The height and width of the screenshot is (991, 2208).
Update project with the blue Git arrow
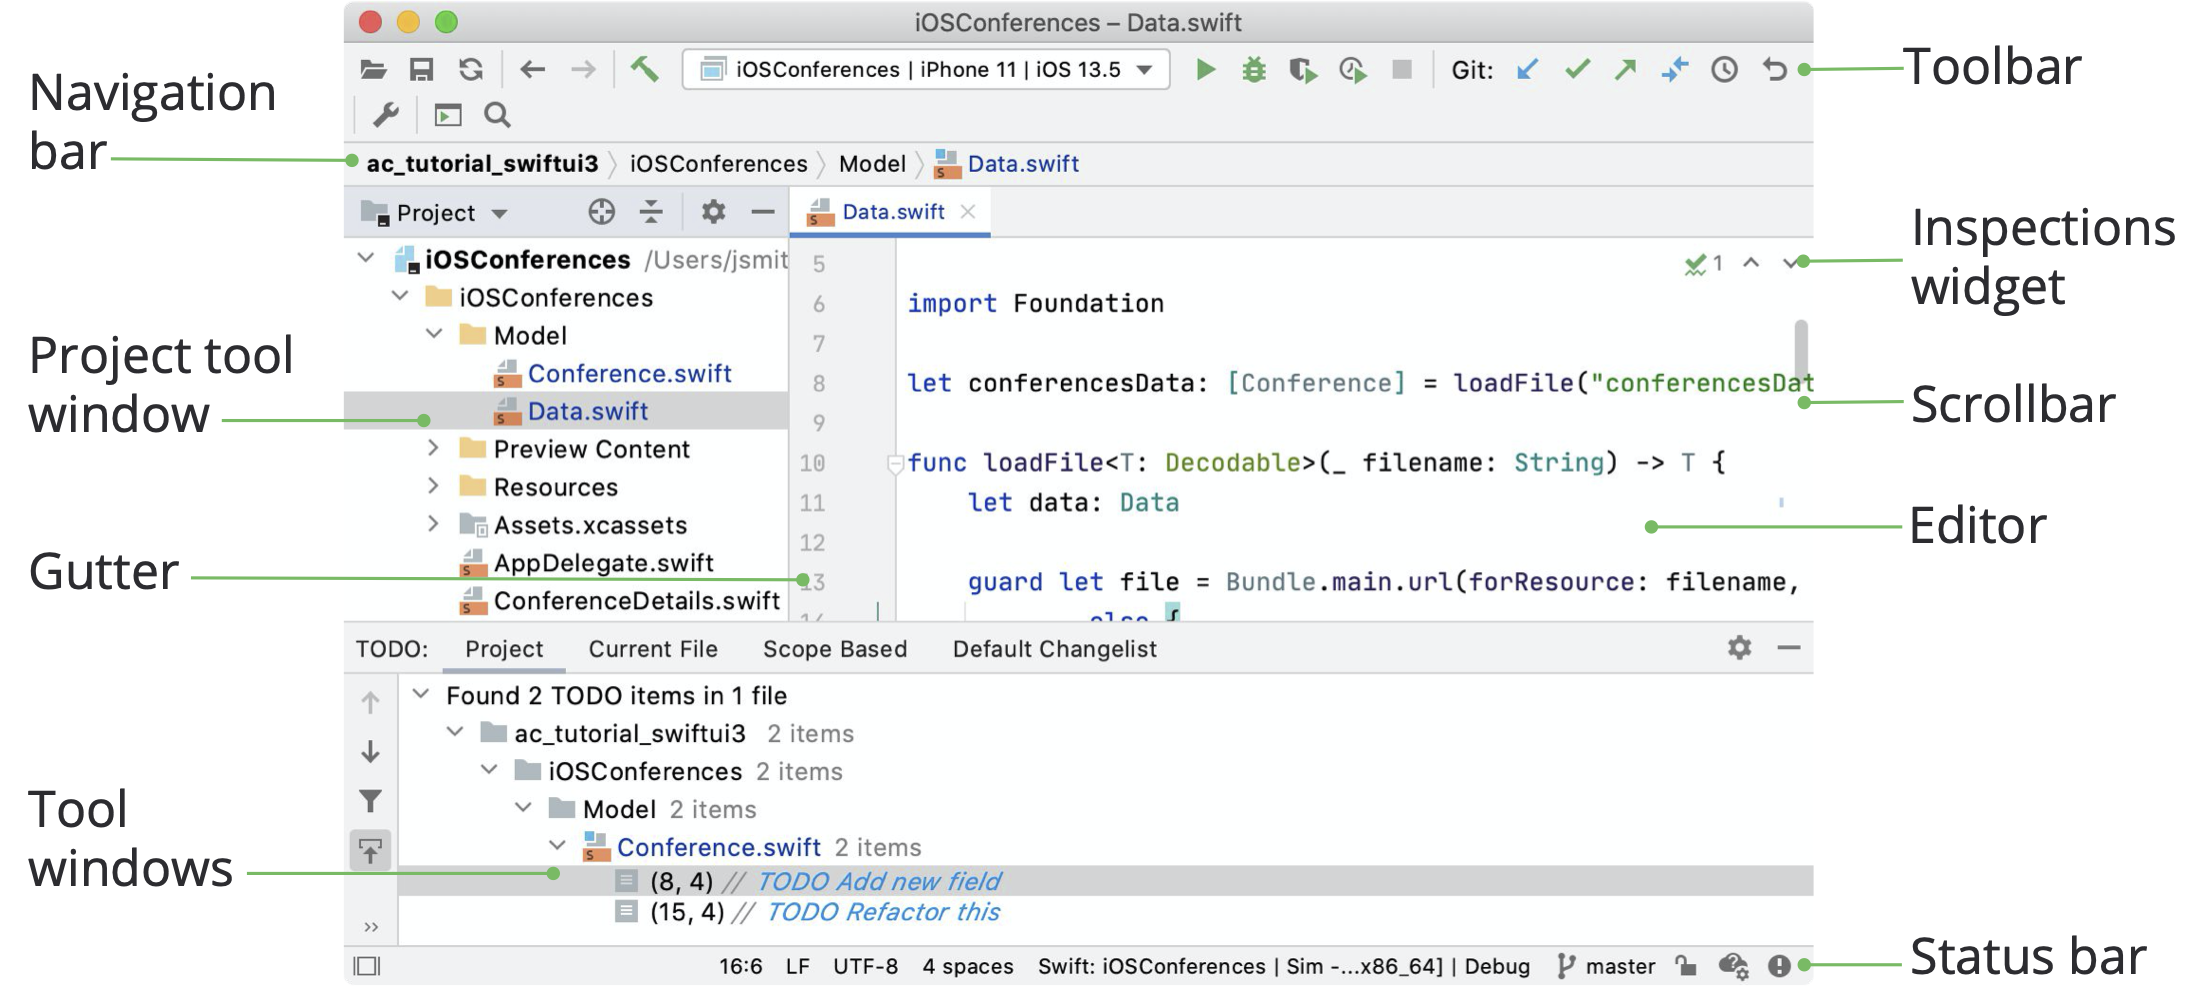(x=1527, y=69)
